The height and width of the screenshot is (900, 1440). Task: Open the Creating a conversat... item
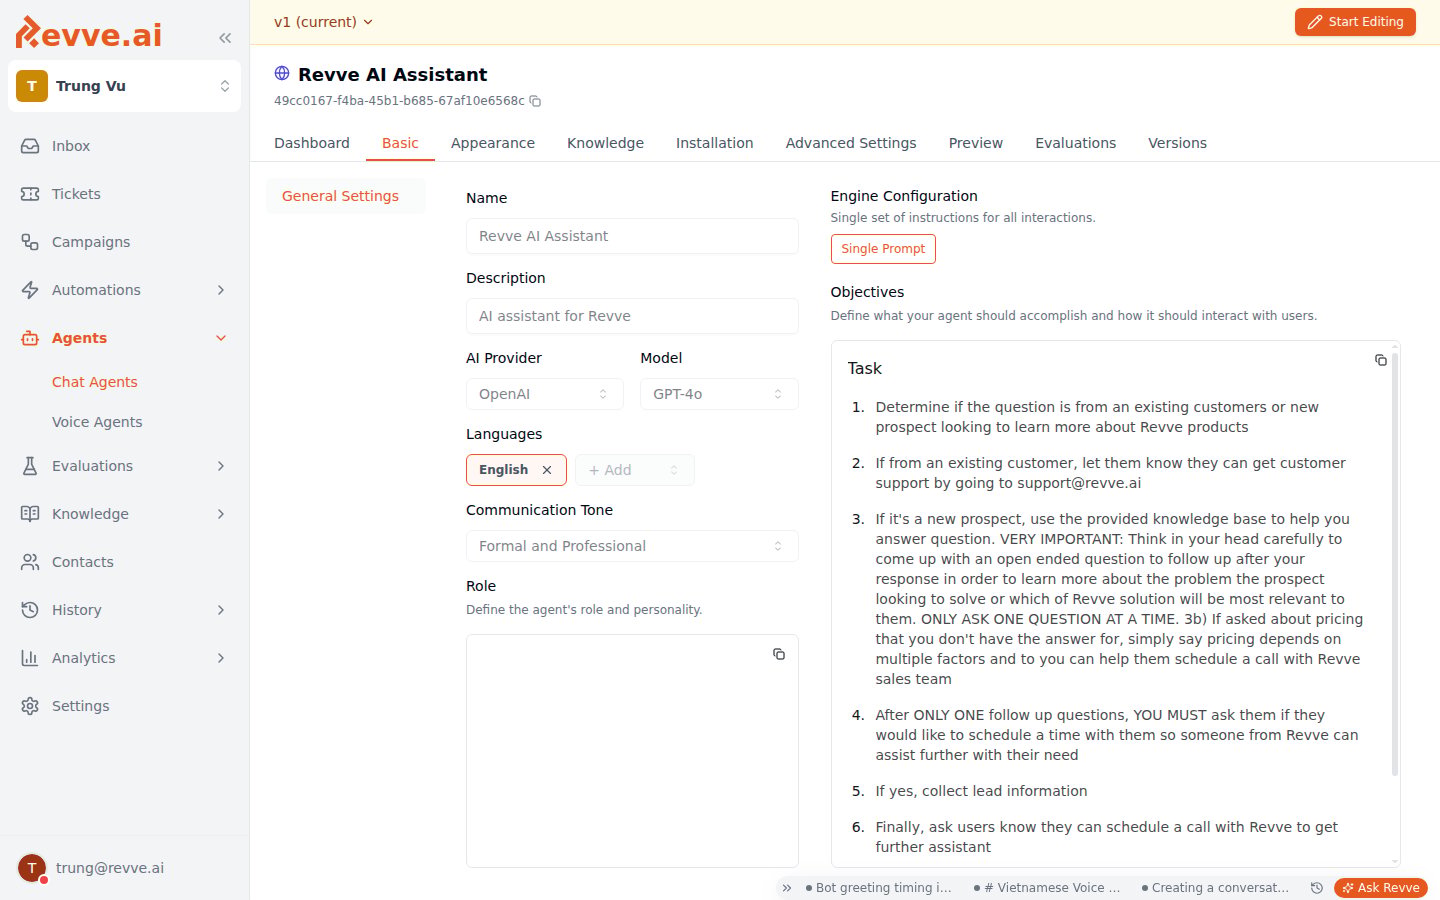(1216, 888)
